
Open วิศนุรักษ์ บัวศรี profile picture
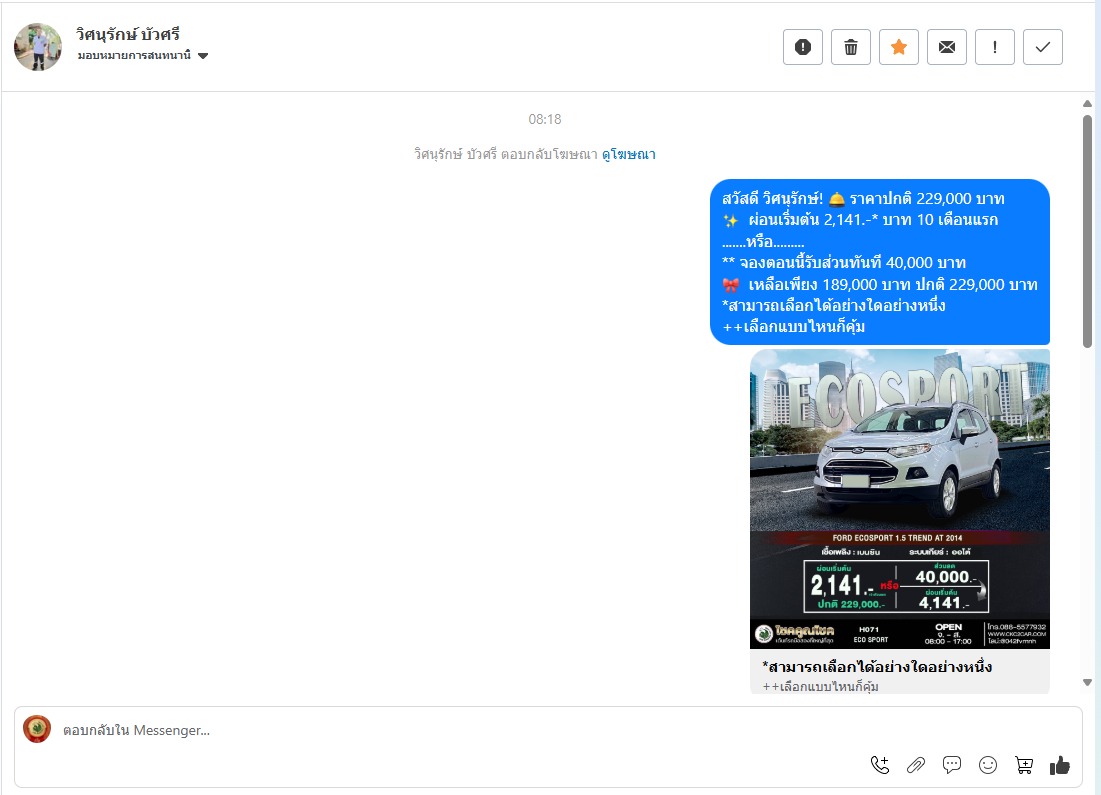coord(38,47)
